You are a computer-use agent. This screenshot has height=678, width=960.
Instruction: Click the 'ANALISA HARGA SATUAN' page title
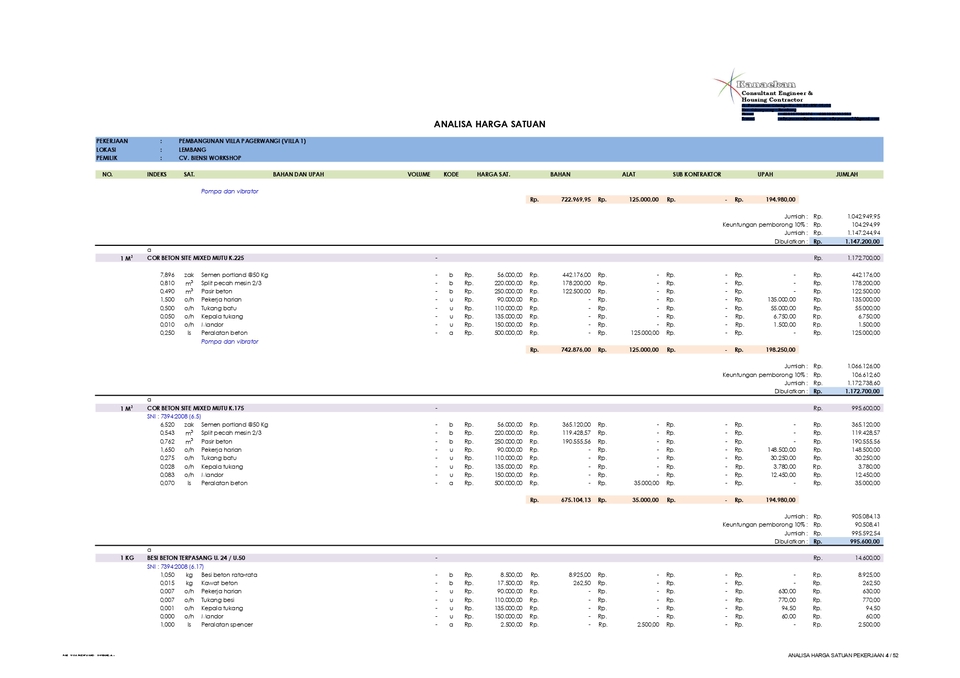coord(489,124)
